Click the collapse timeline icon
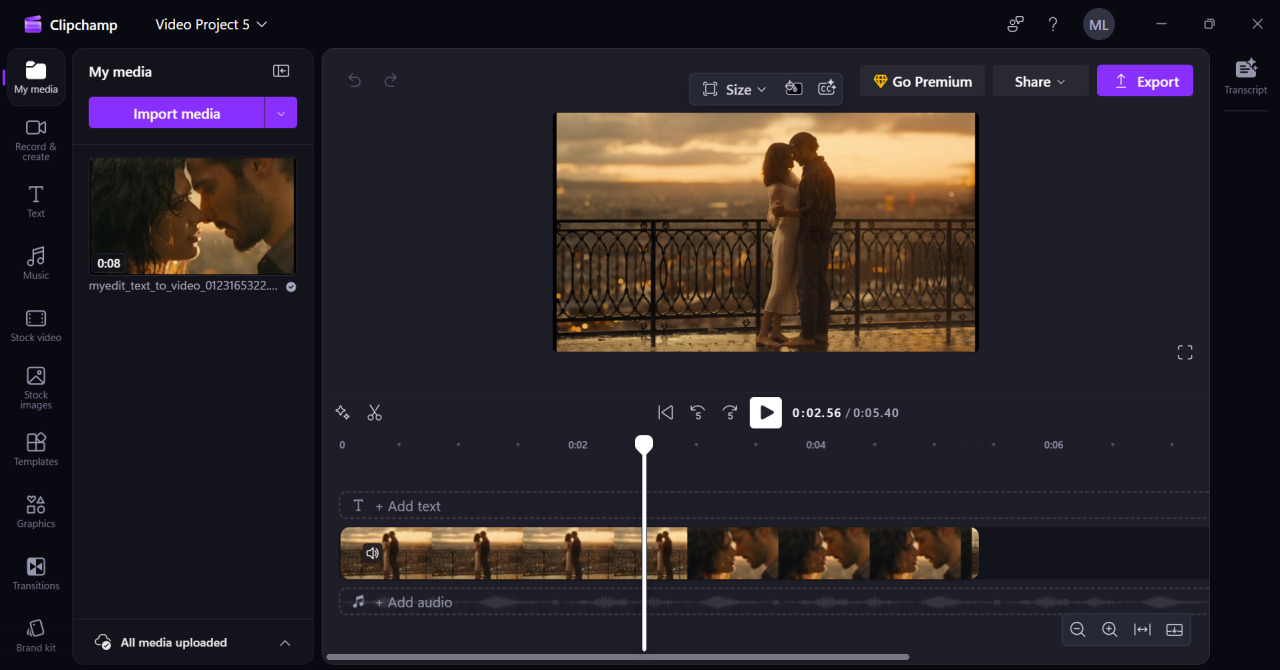 (1174, 629)
